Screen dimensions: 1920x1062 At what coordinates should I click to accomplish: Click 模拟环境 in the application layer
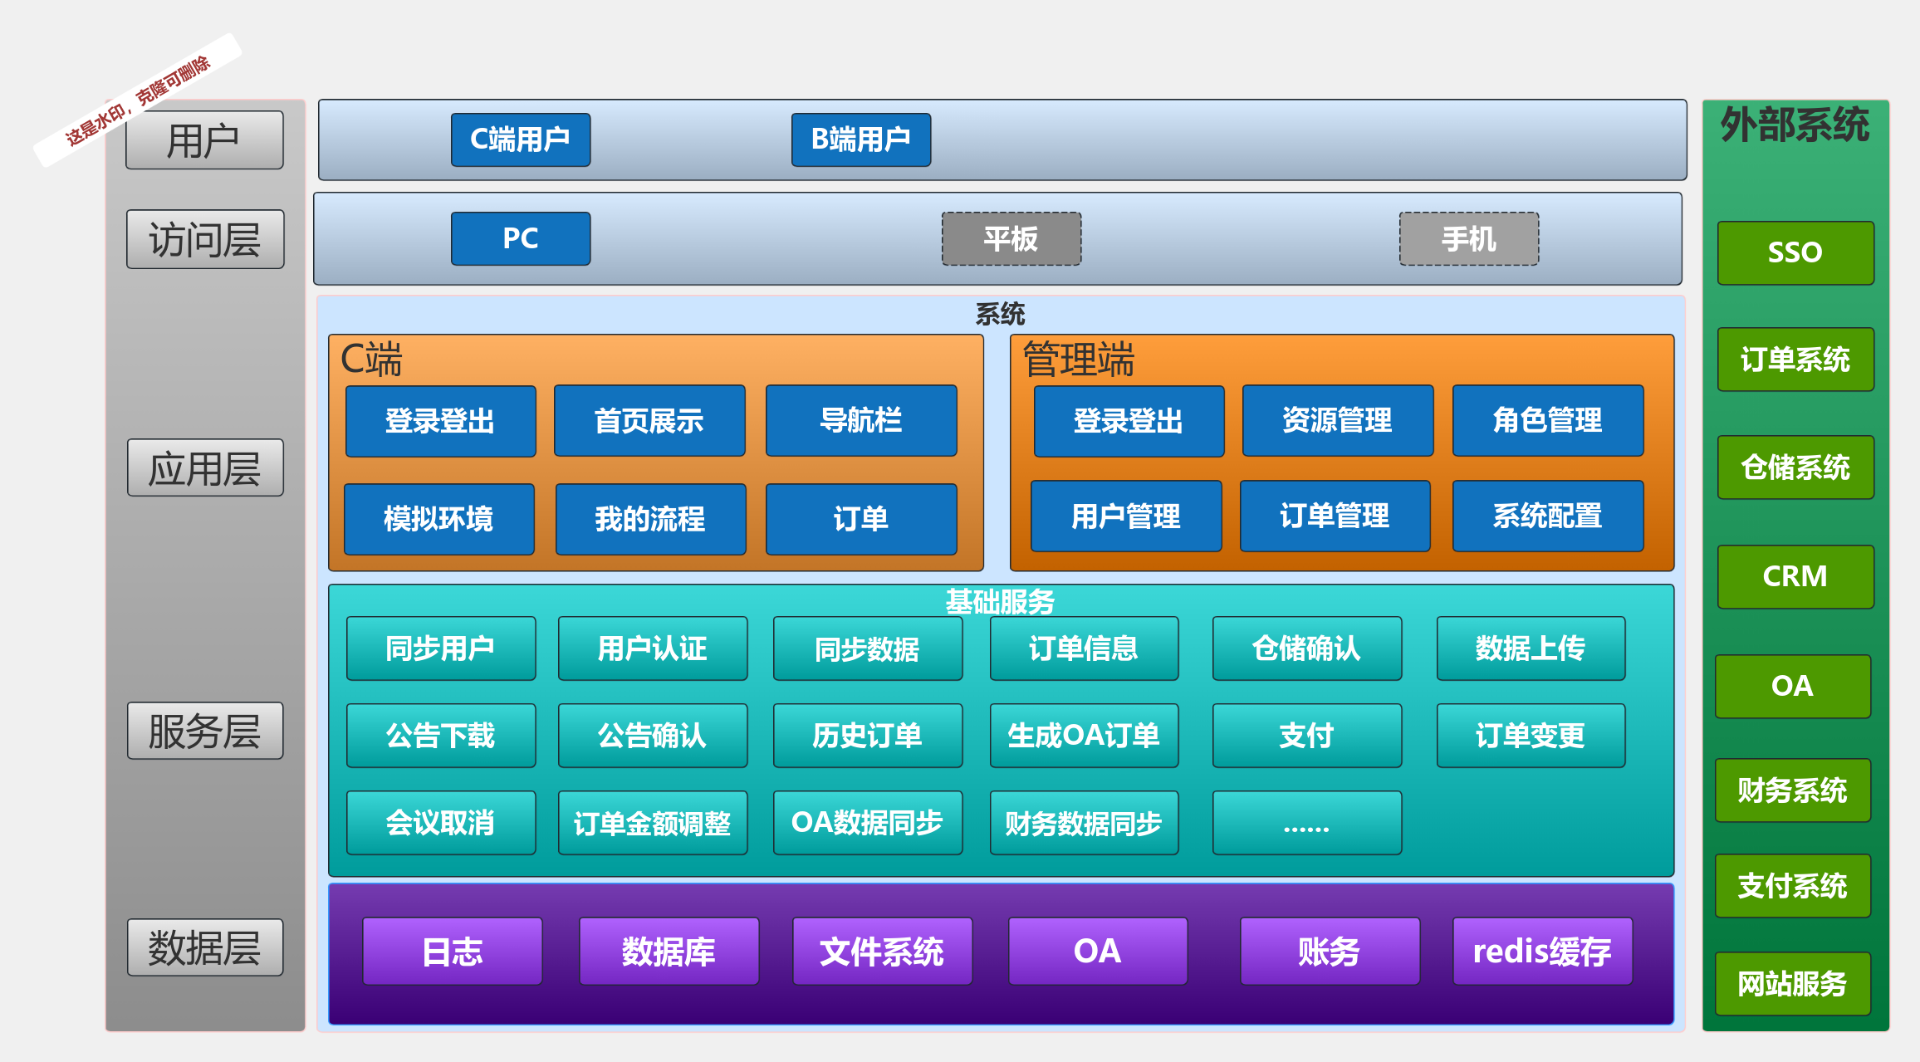pyautogui.click(x=440, y=519)
